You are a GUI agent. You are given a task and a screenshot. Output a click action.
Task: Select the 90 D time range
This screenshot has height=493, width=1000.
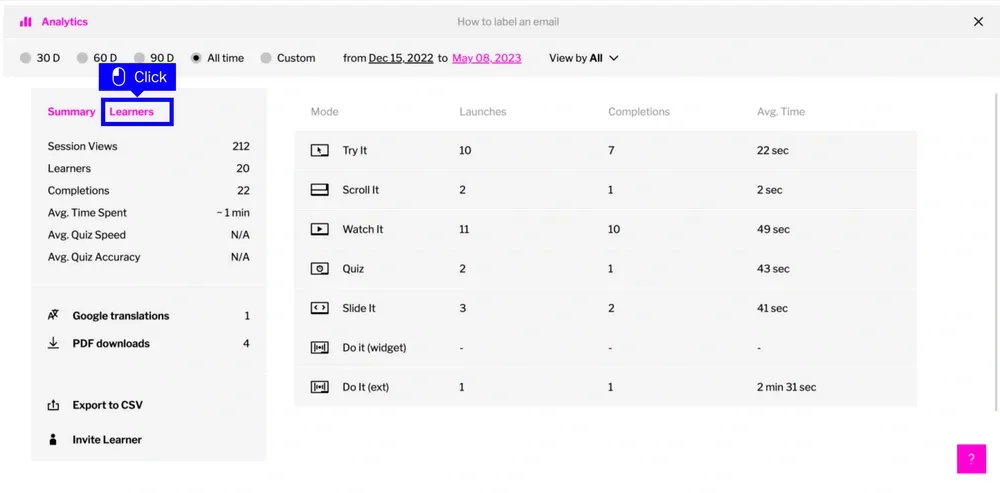tap(154, 58)
